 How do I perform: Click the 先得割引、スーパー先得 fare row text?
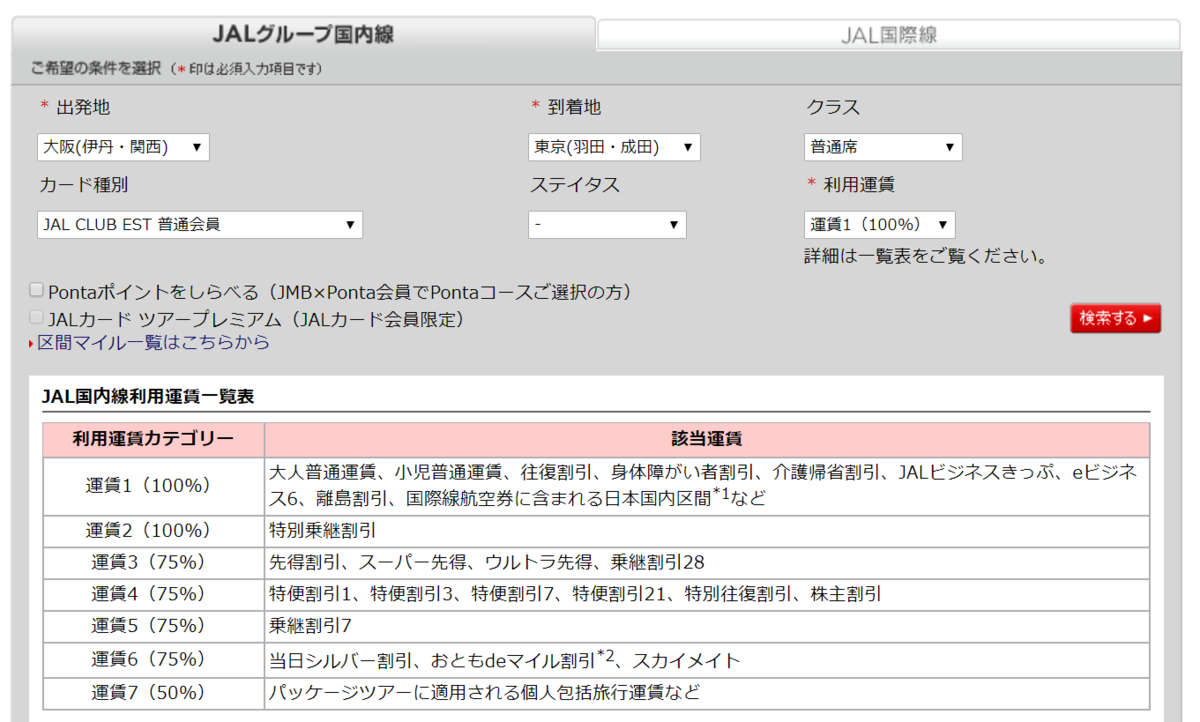click(x=487, y=562)
